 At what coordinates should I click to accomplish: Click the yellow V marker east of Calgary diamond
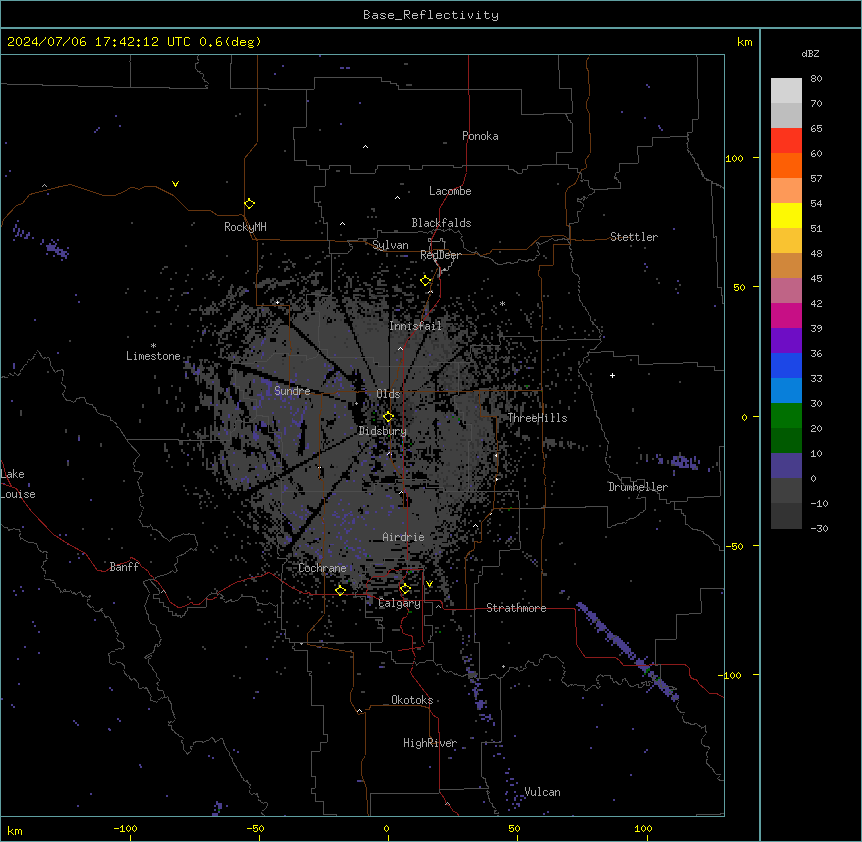point(429,584)
